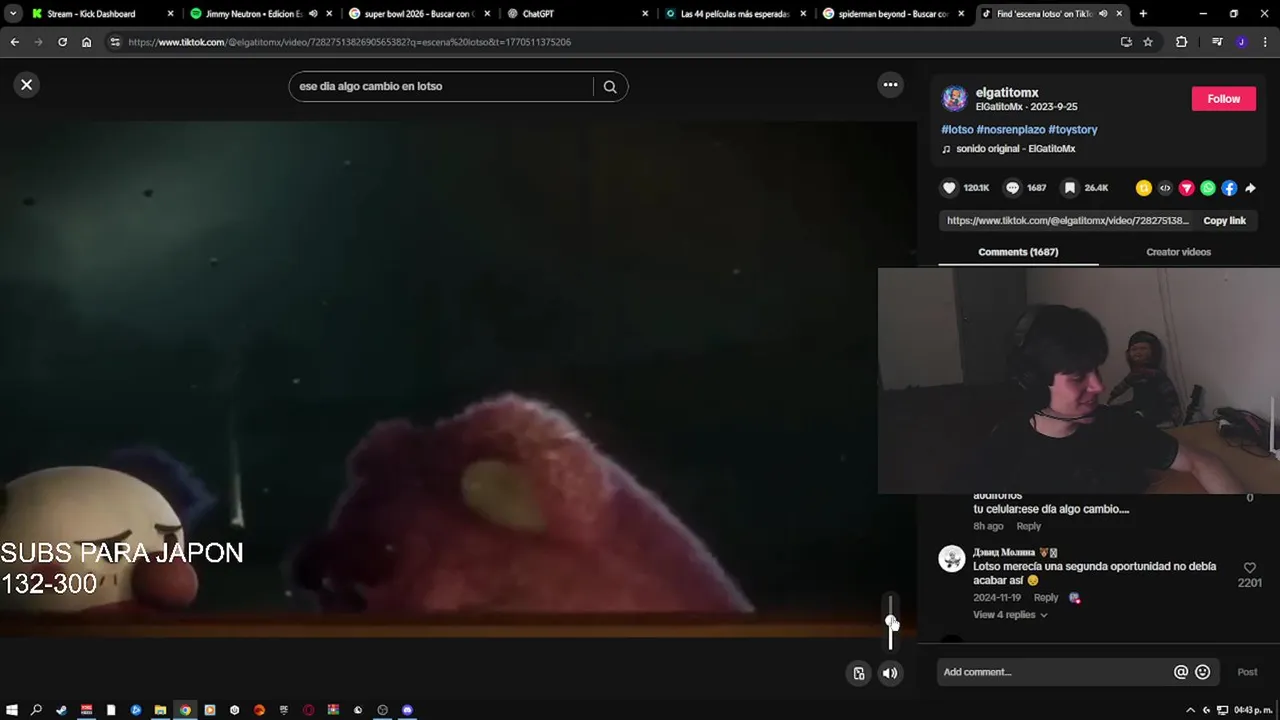The width and height of the screenshot is (1280, 720).
Task: Mute tab audio icon on TikTok tab
Action: [1103, 14]
